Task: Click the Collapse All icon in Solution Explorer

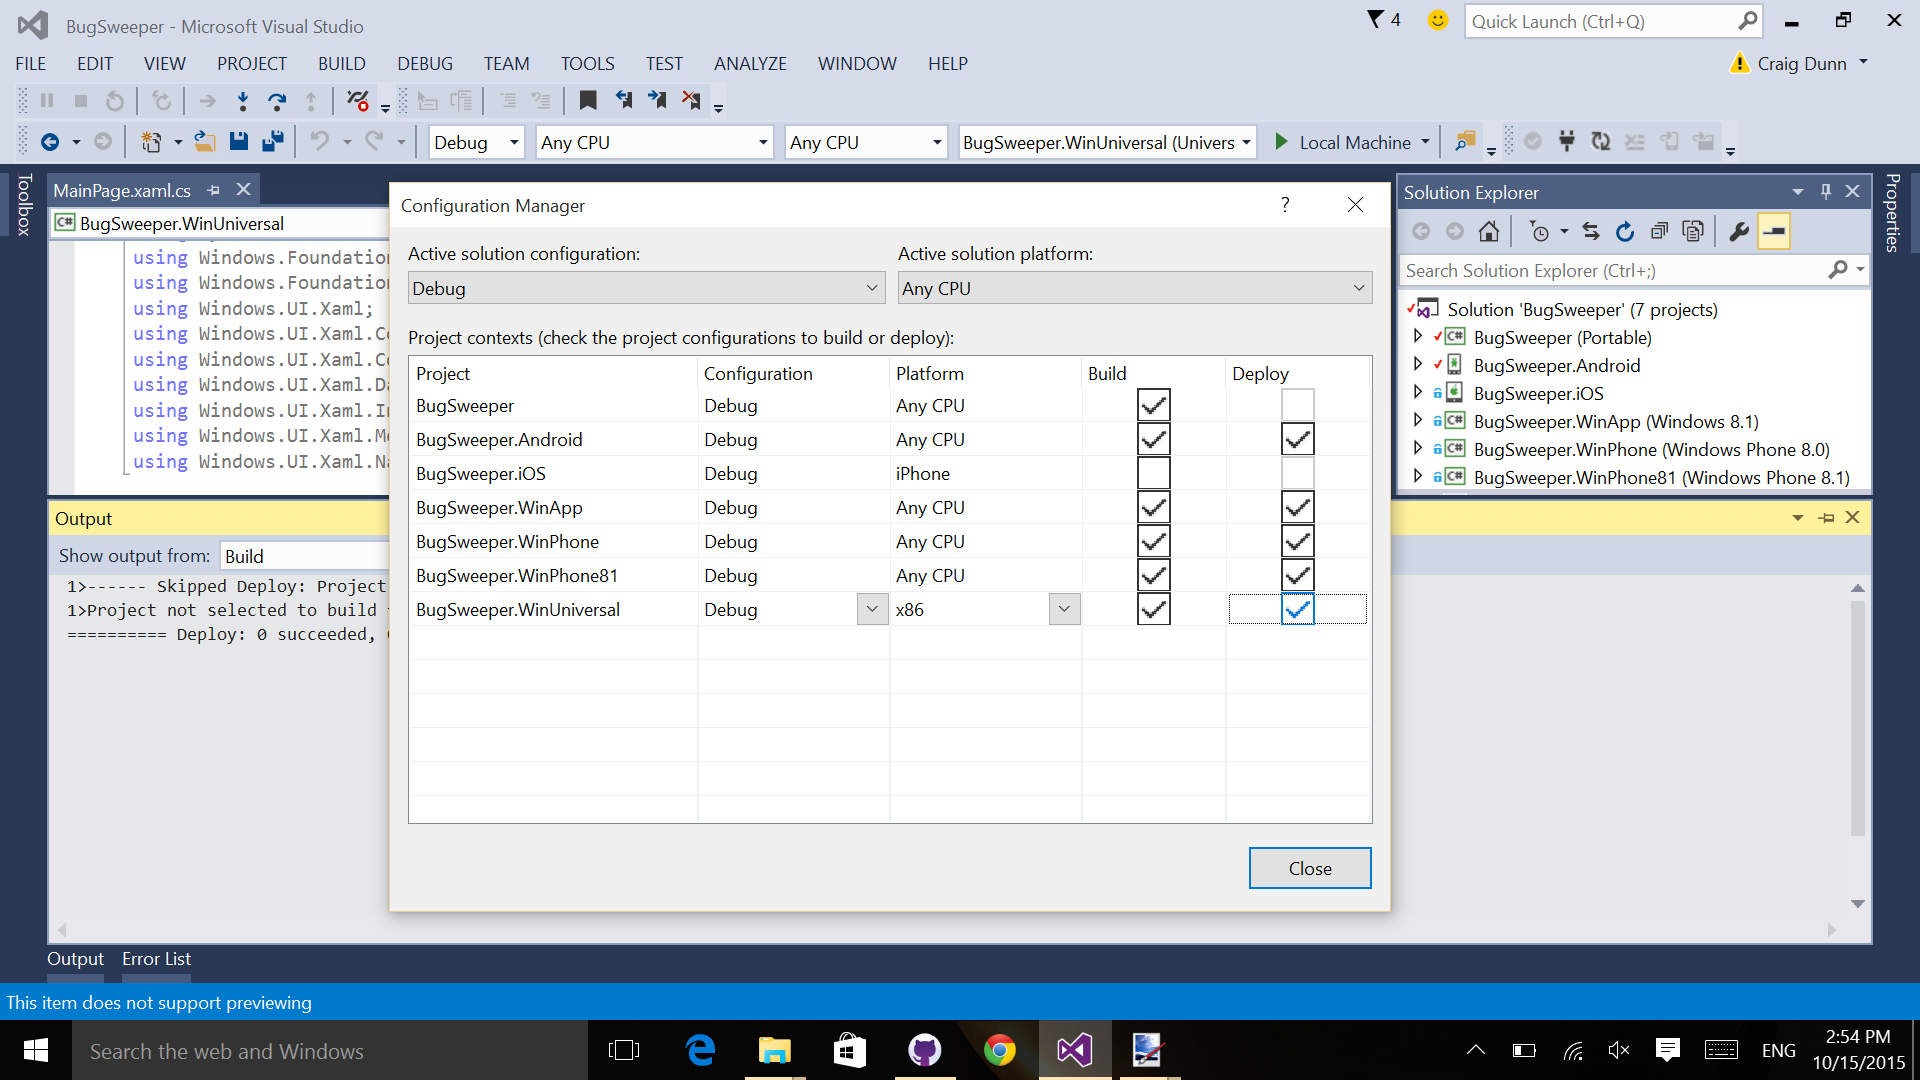Action: pyautogui.click(x=1659, y=232)
